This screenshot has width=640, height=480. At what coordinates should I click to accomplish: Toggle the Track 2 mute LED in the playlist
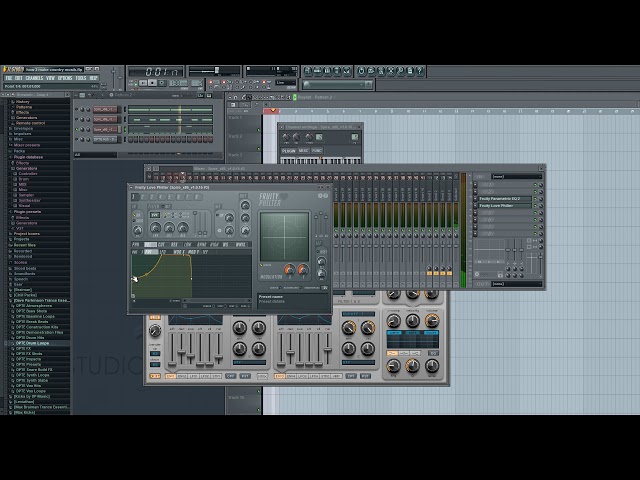click(x=258, y=149)
